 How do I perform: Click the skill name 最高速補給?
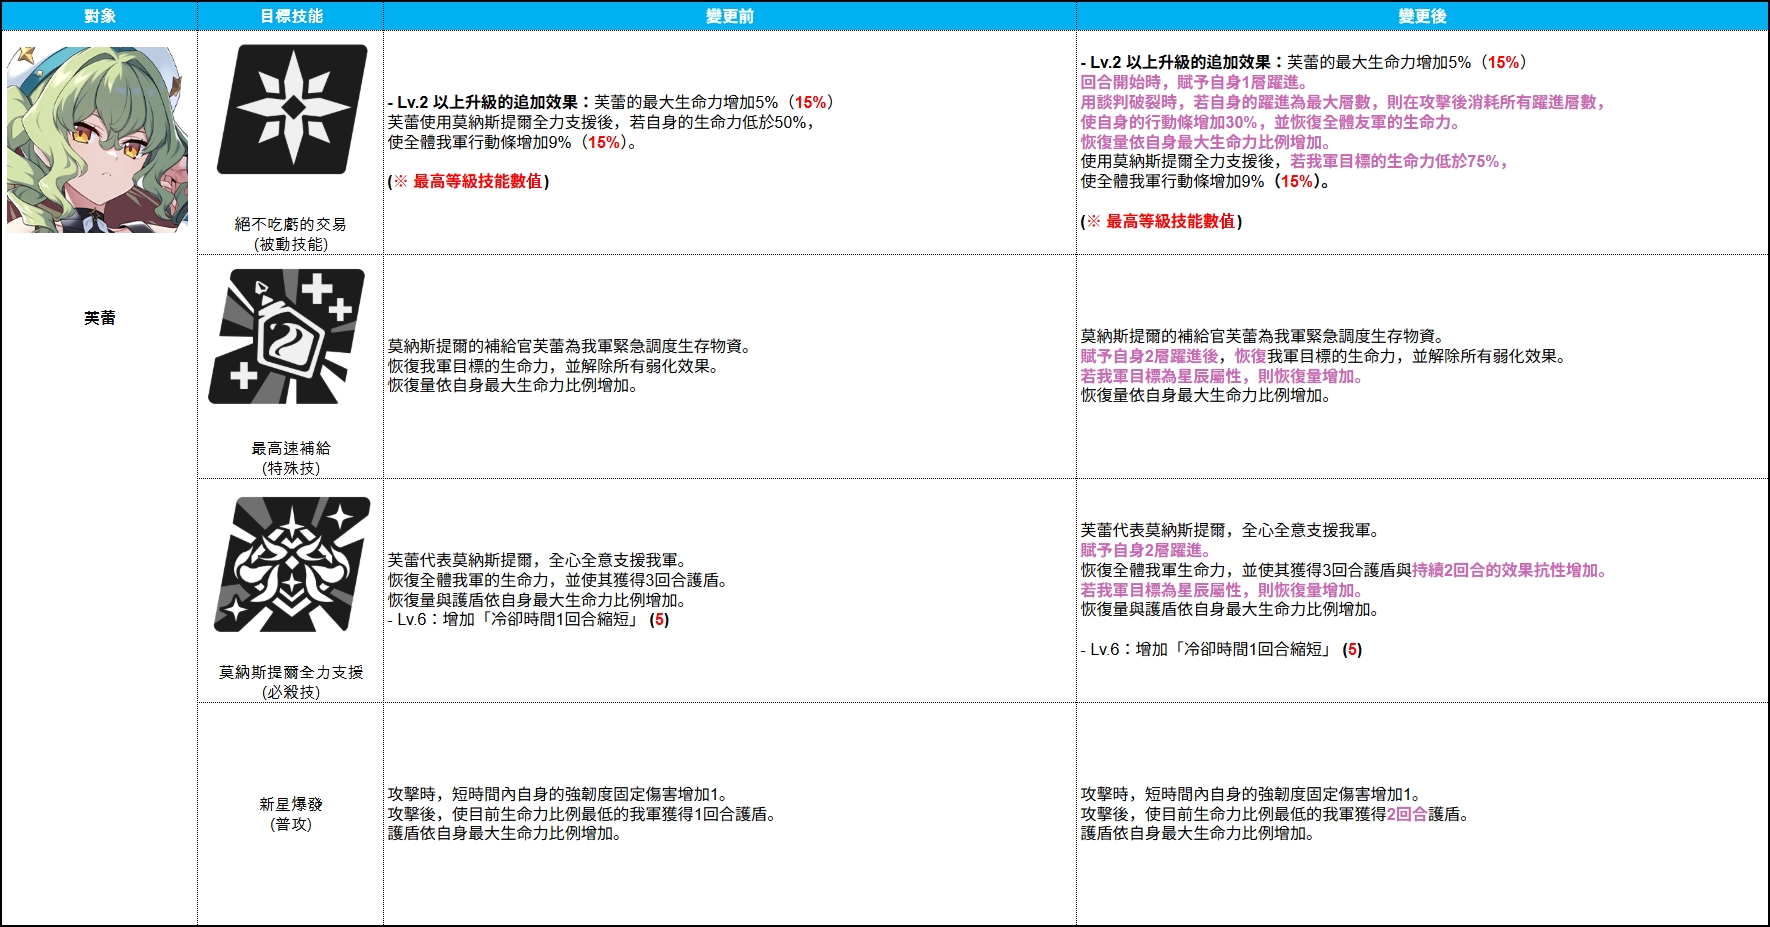tap(291, 448)
